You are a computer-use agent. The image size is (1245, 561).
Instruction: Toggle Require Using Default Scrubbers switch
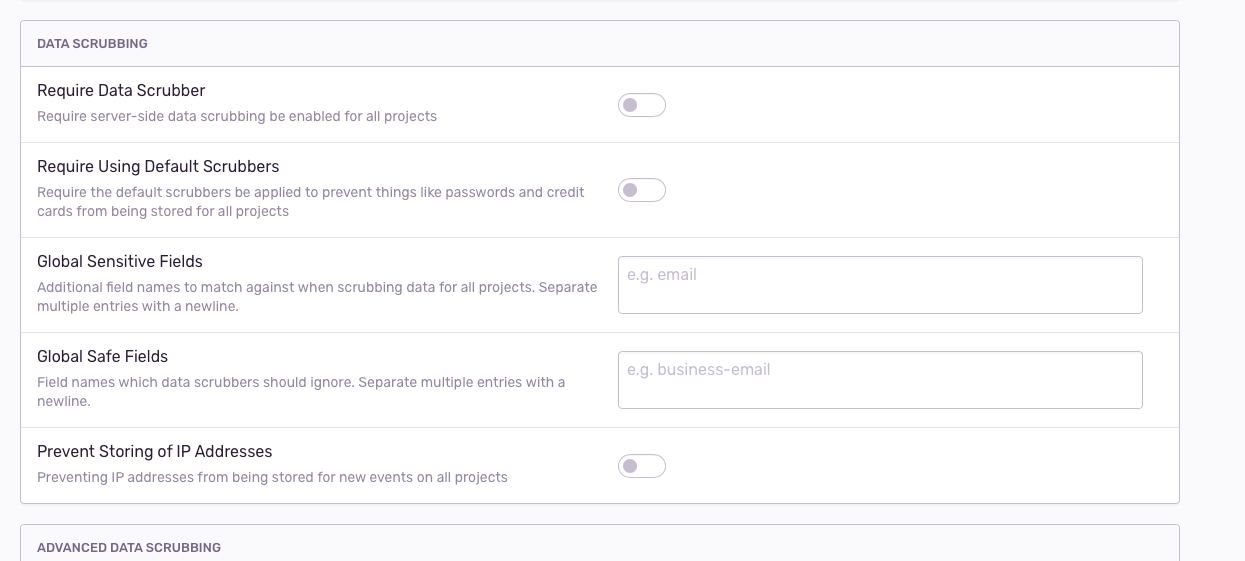pyautogui.click(x=642, y=190)
